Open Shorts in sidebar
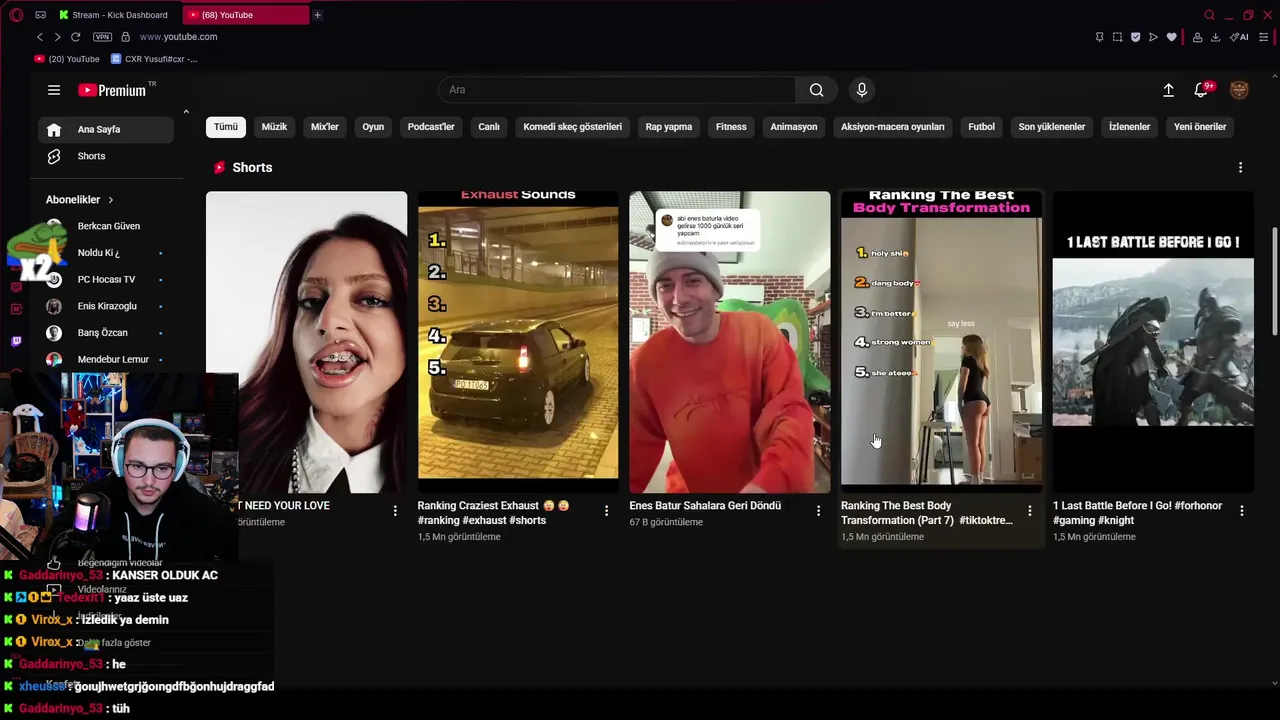This screenshot has height=720, width=1280. (106, 156)
